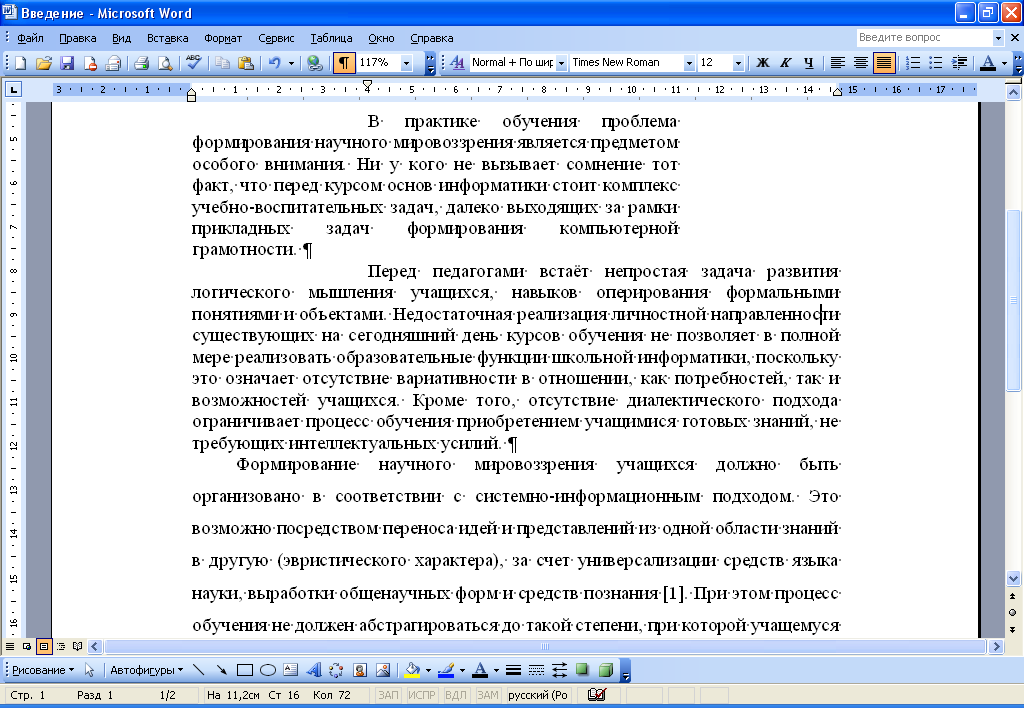1024x708 pixels.
Task: Open Arrow Style options
Action: pos(559,669)
